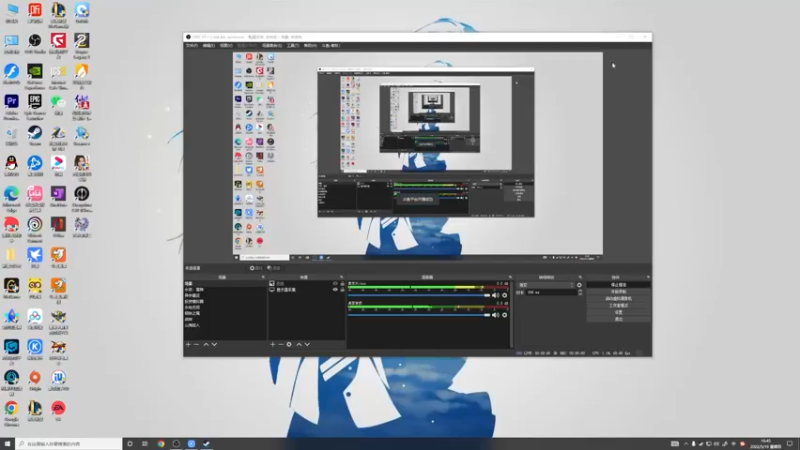Move source up in Sources panel
The width and height of the screenshot is (800, 450).
coord(299,344)
